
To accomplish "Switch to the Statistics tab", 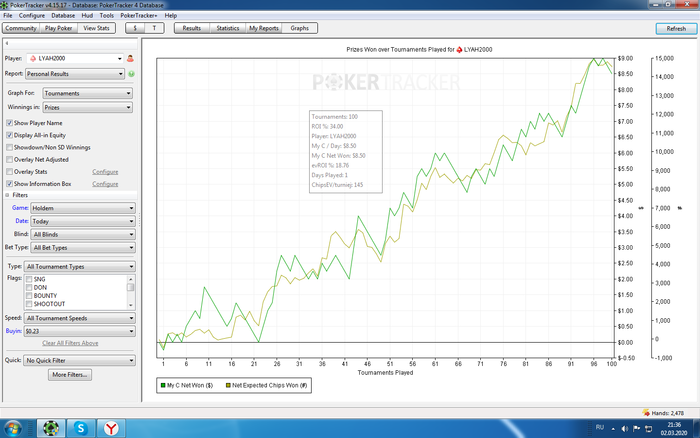I will tap(228, 28).
